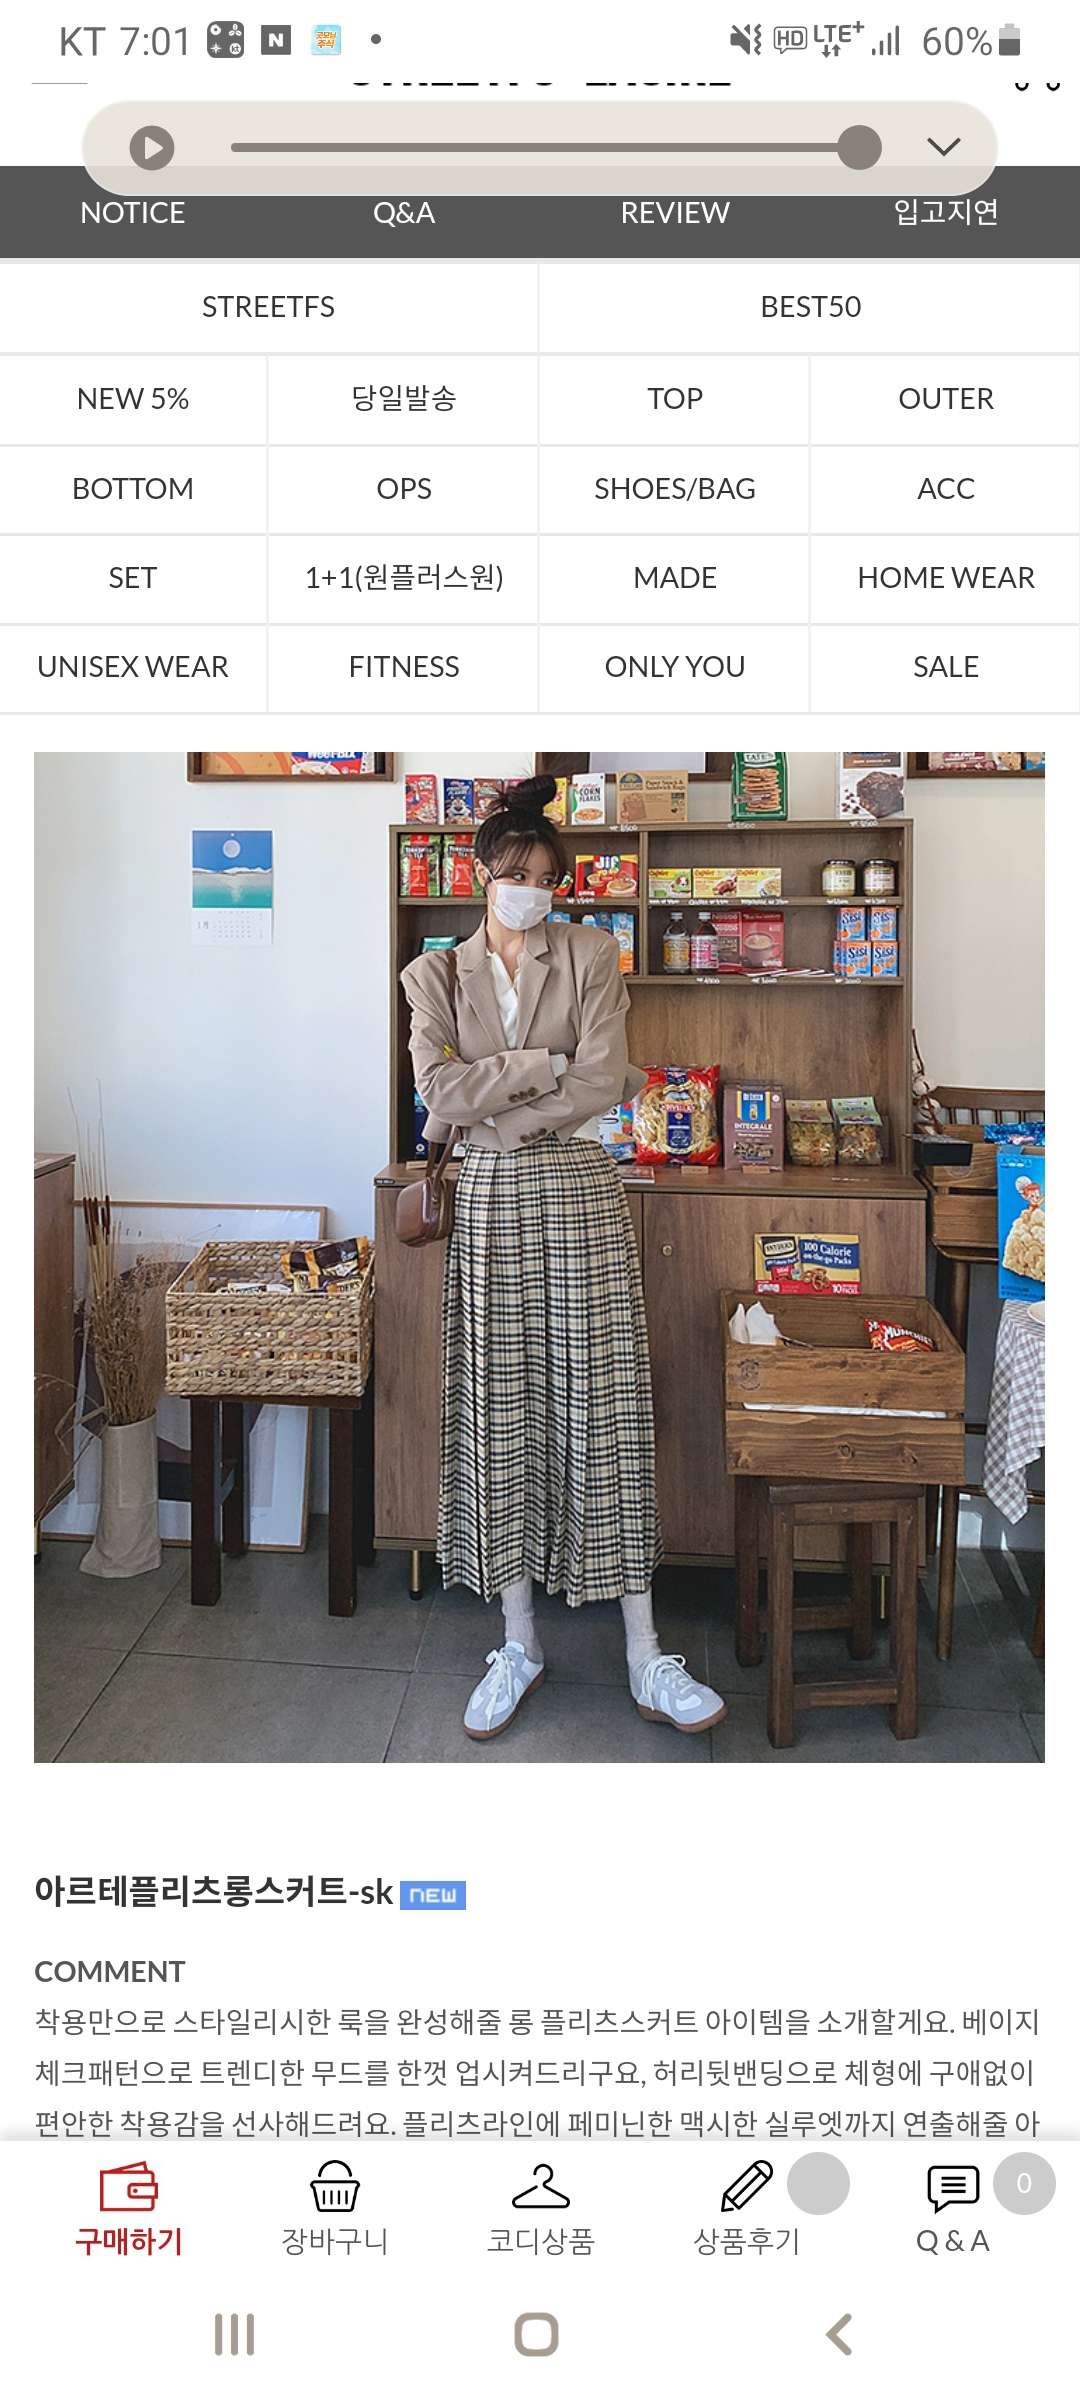Open the 장바구니 basket icon

[x=334, y=2186]
